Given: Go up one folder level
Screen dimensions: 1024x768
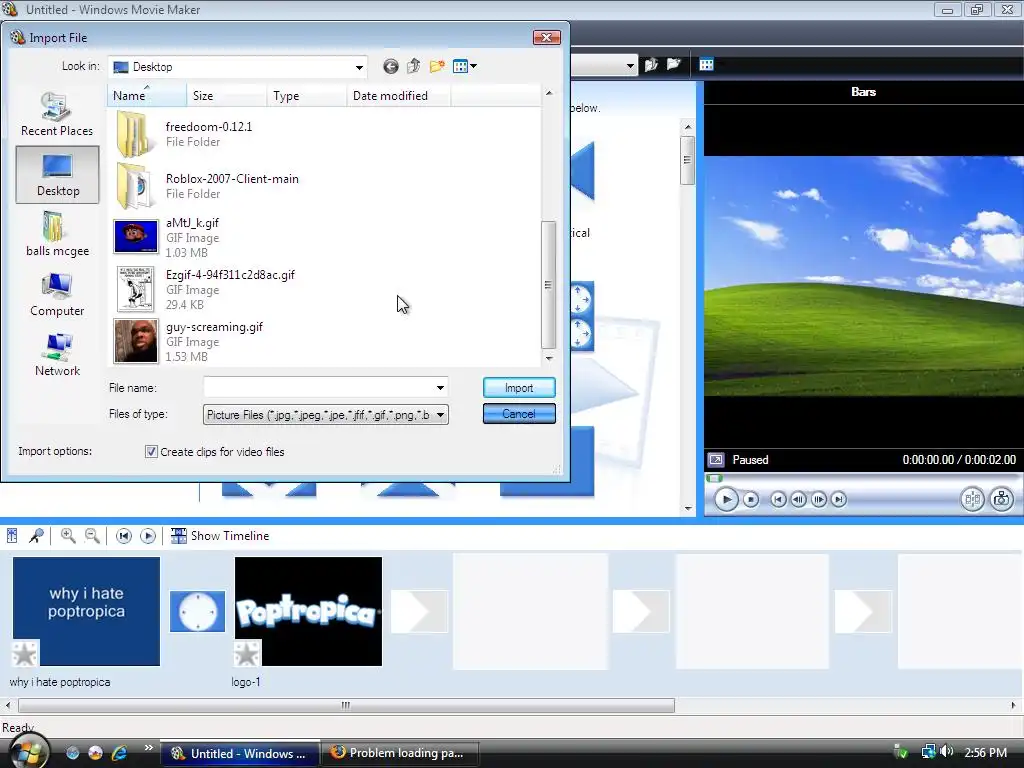Looking at the screenshot, I should click(x=413, y=66).
